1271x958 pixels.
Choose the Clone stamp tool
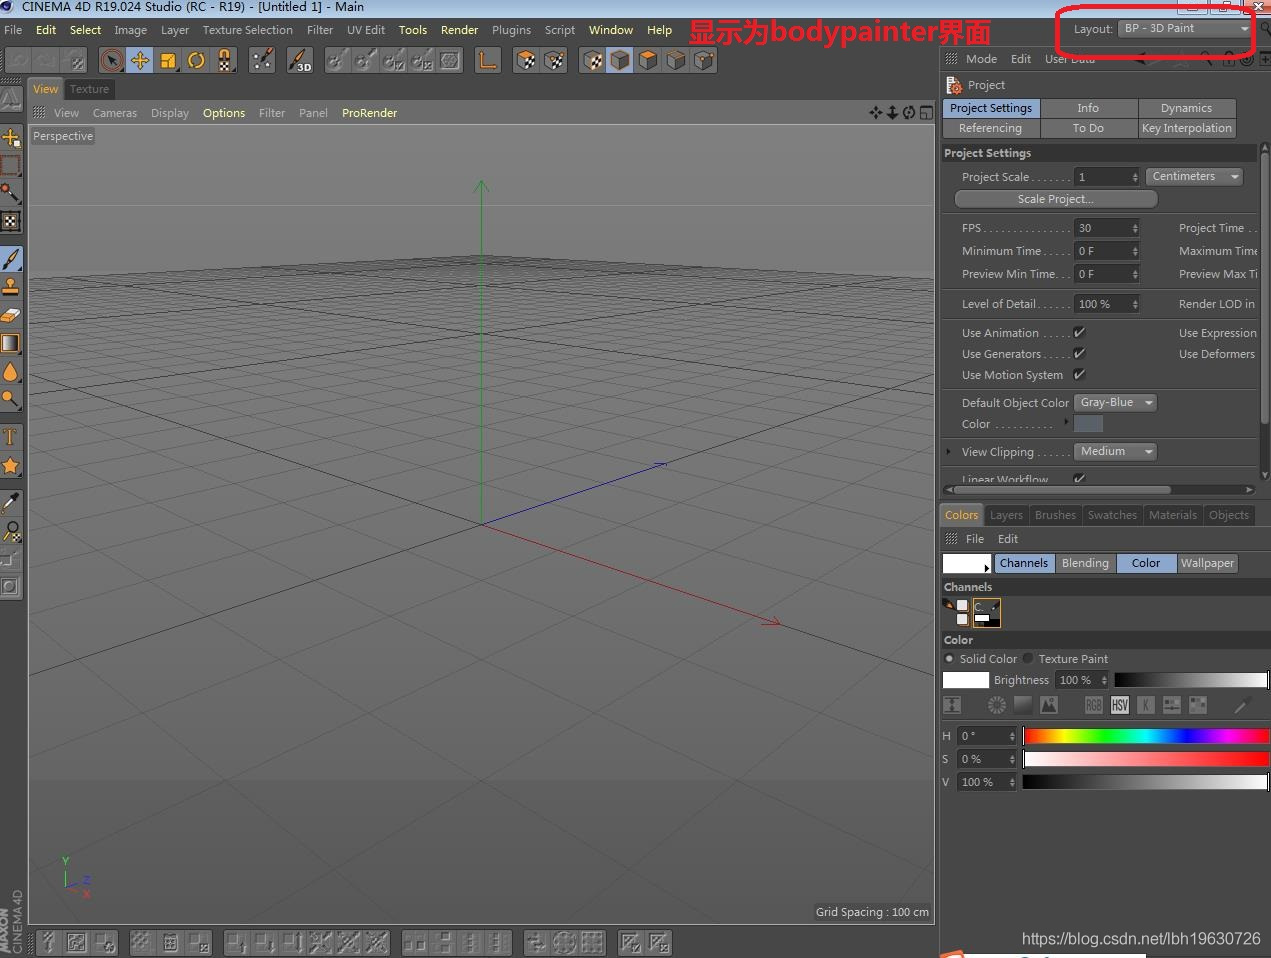pyautogui.click(x=11, y=287)
